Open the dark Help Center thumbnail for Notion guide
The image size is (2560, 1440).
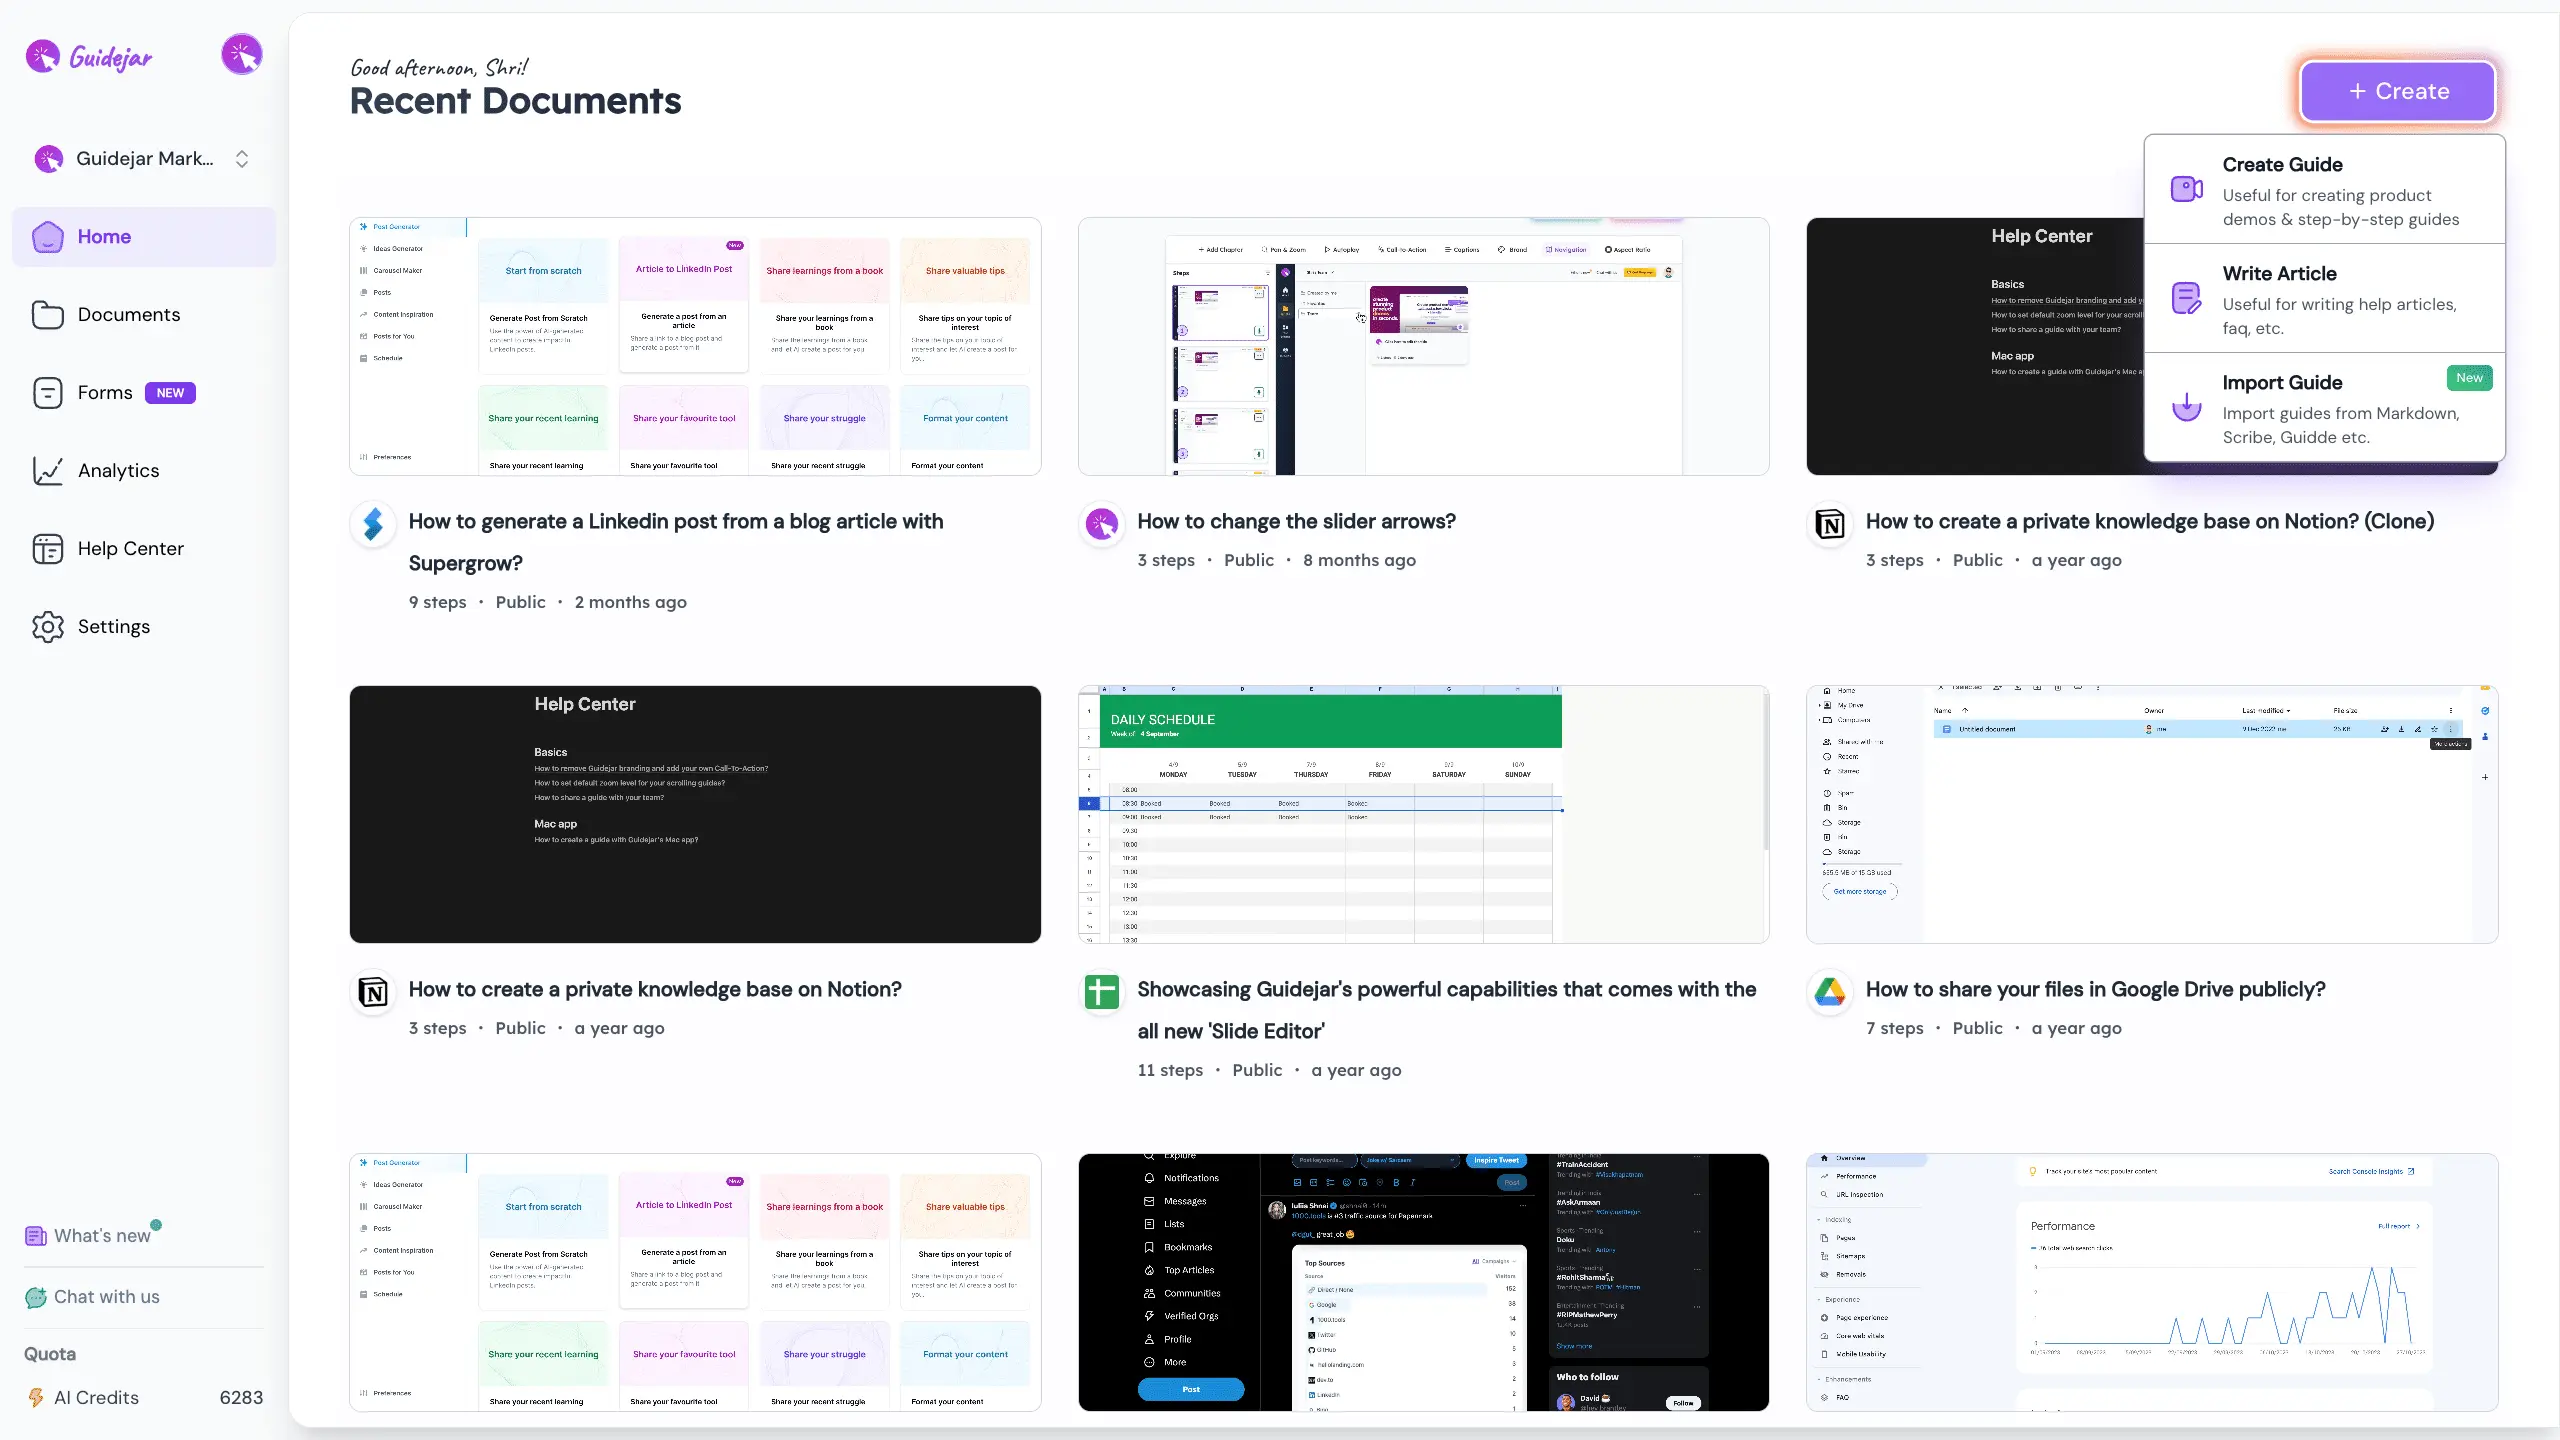(x=695, y=814)
